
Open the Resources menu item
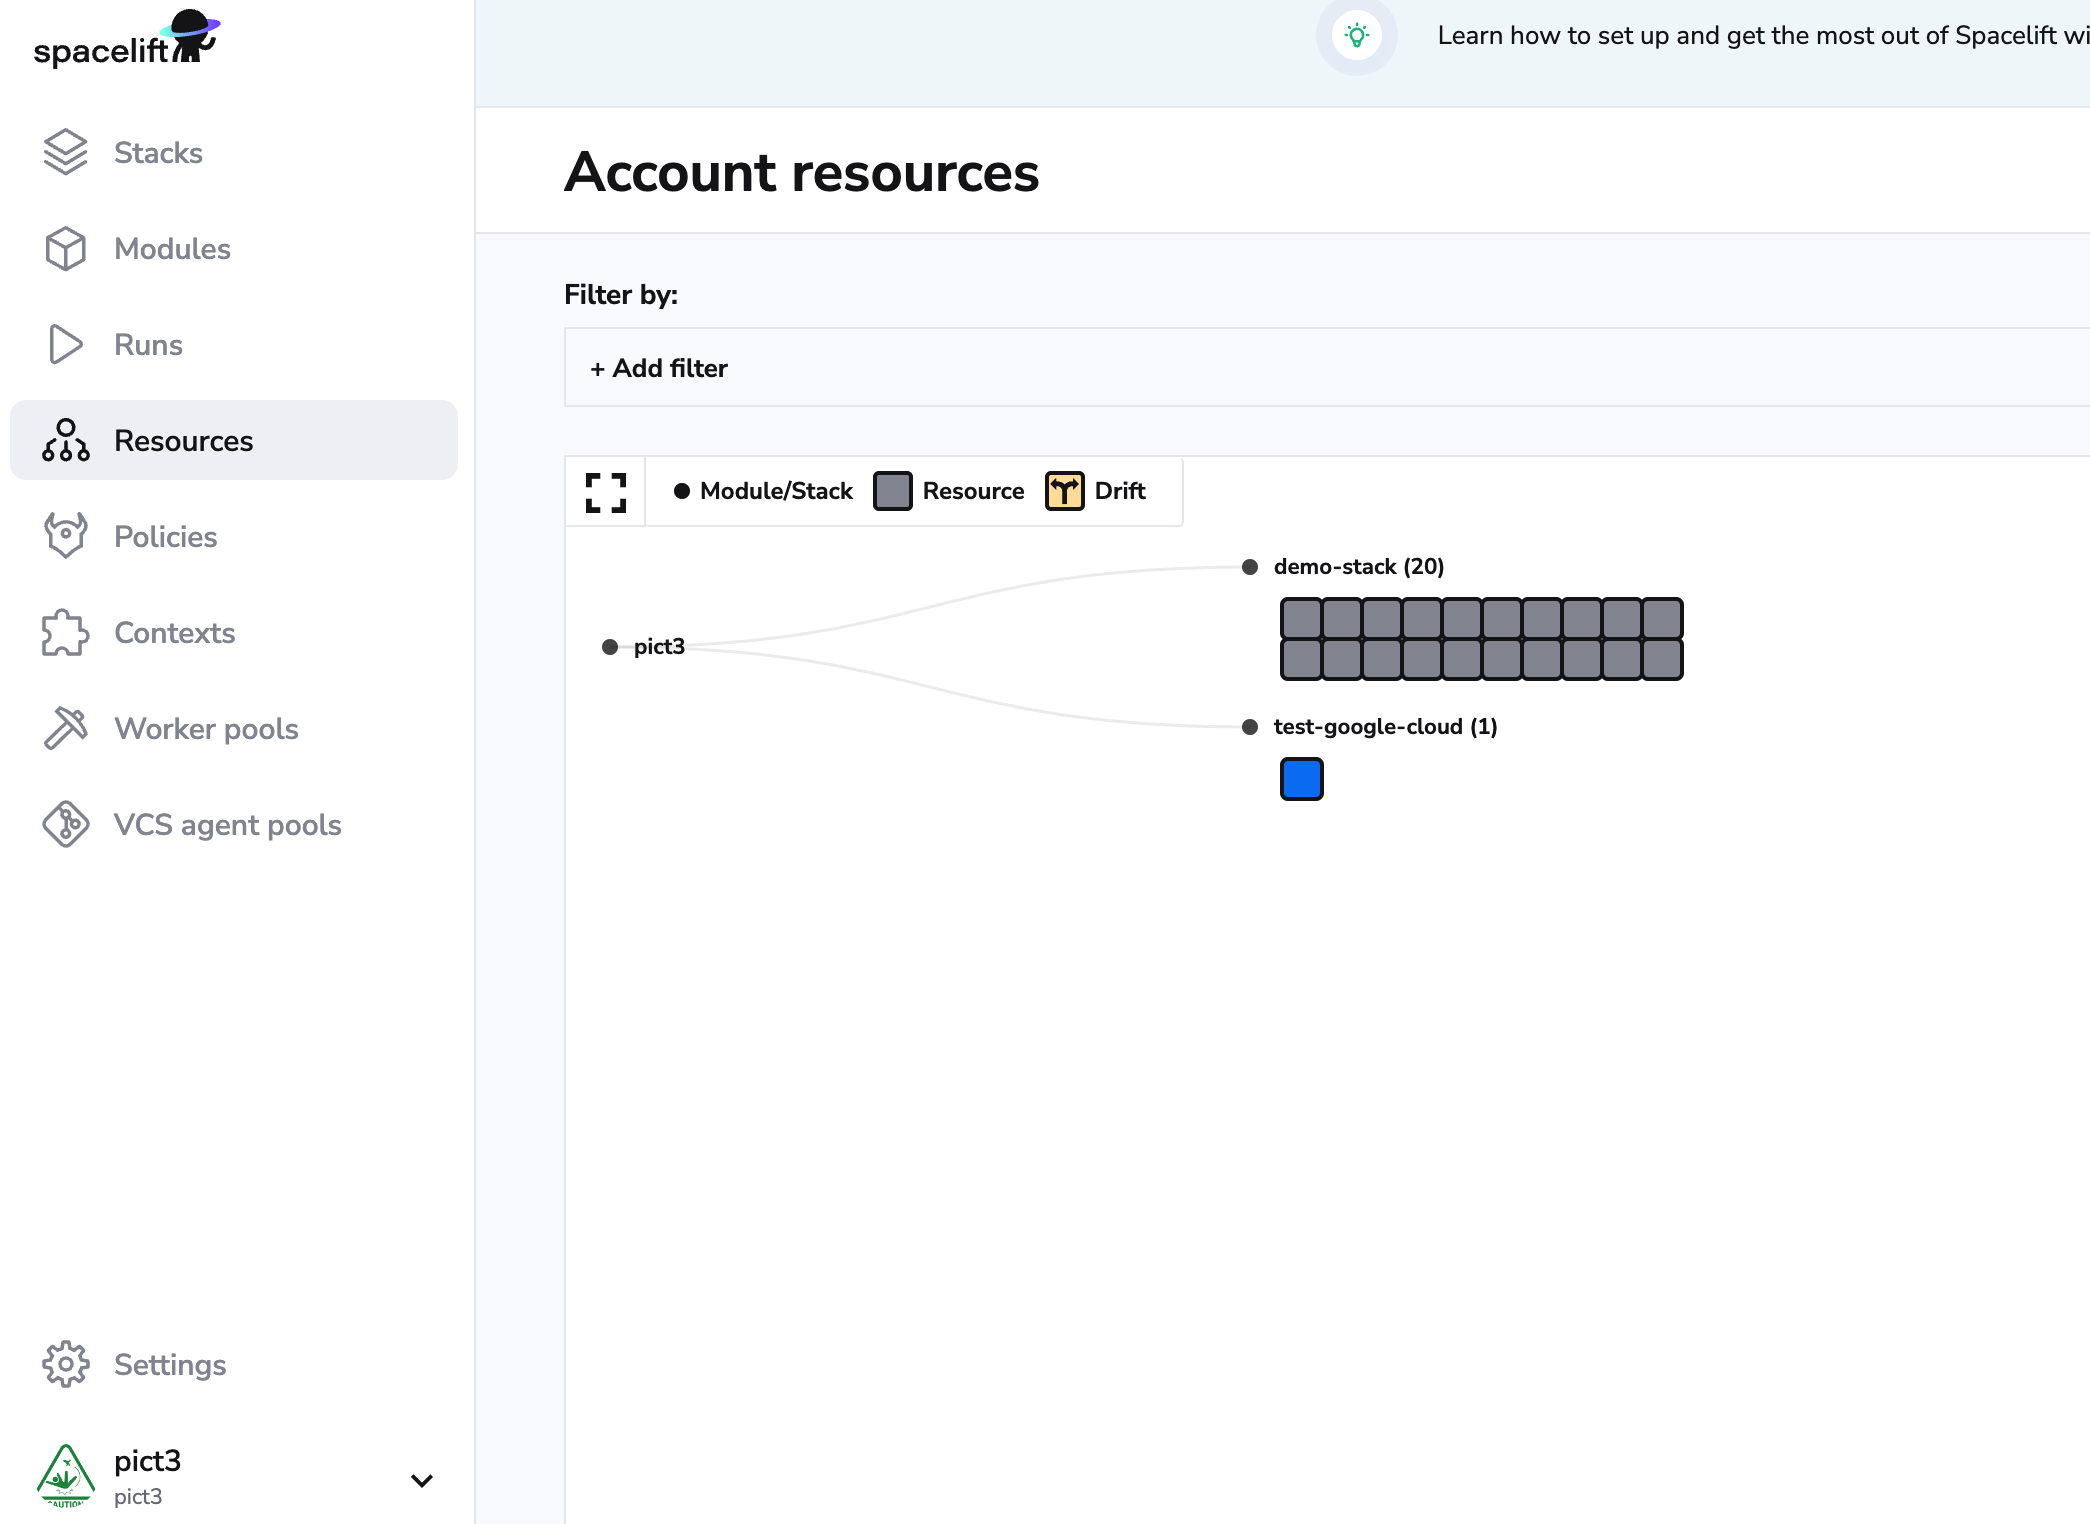point(184,440)
